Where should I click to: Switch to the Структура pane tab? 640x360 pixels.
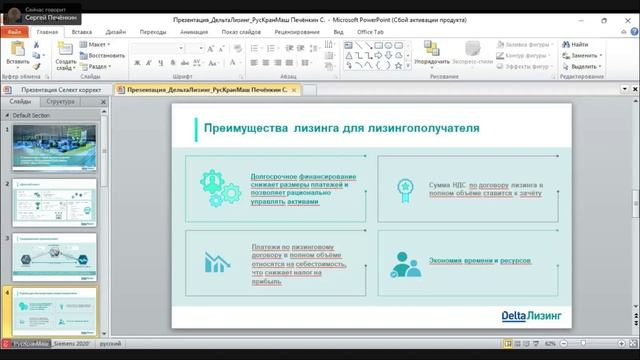[60, 102]
